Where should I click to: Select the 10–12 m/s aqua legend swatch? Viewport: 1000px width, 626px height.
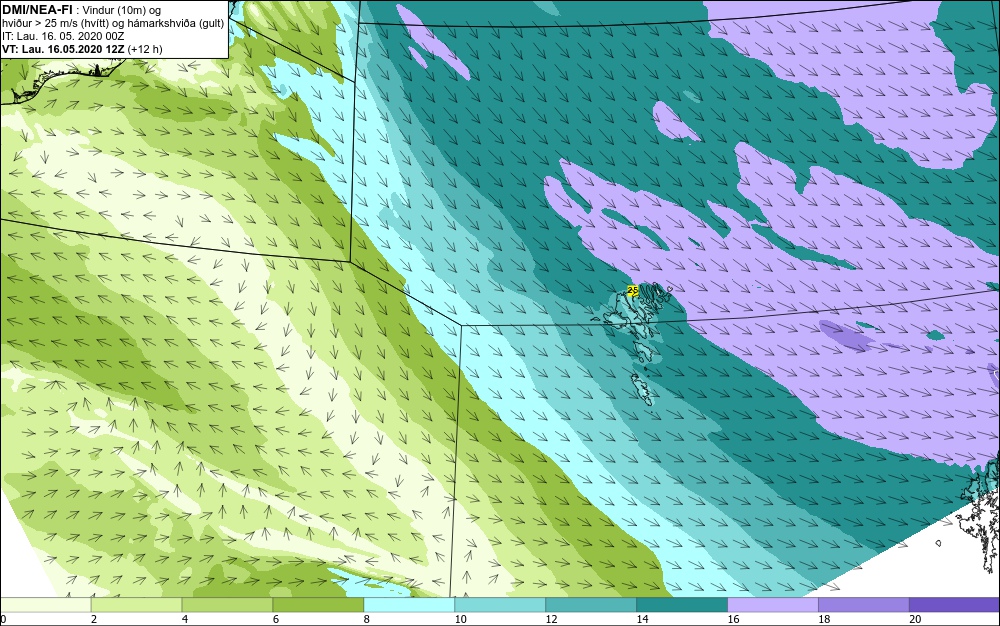[500, 605]
